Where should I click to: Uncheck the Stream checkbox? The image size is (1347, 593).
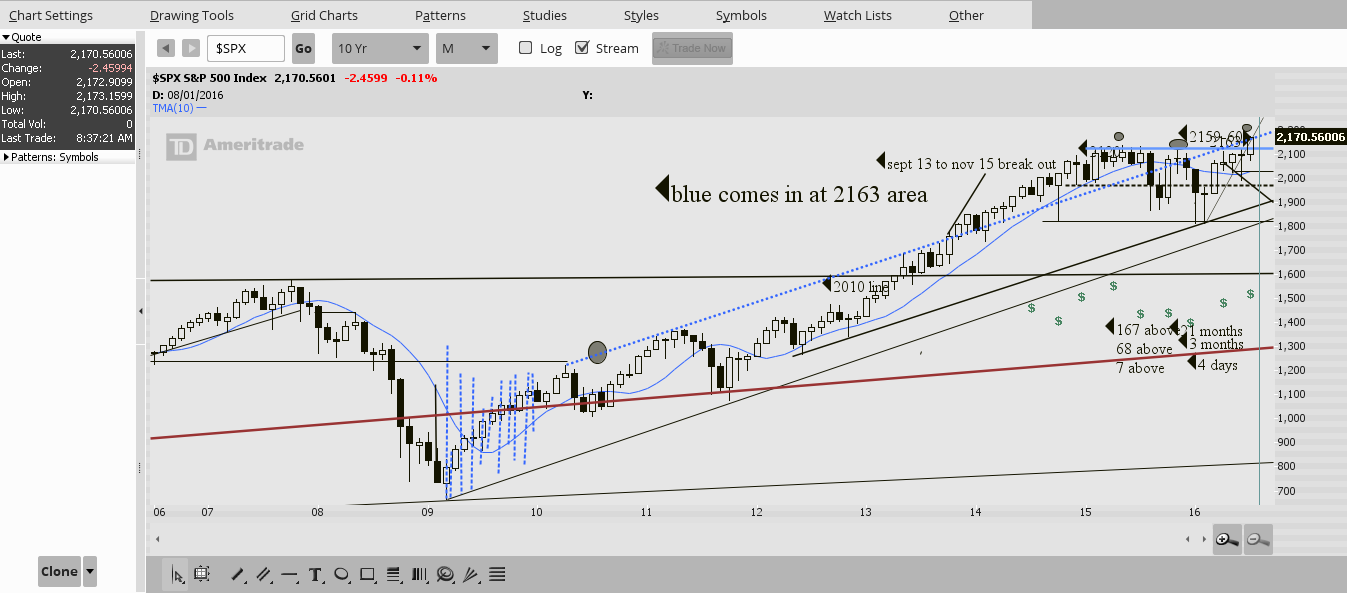(582, 48)
